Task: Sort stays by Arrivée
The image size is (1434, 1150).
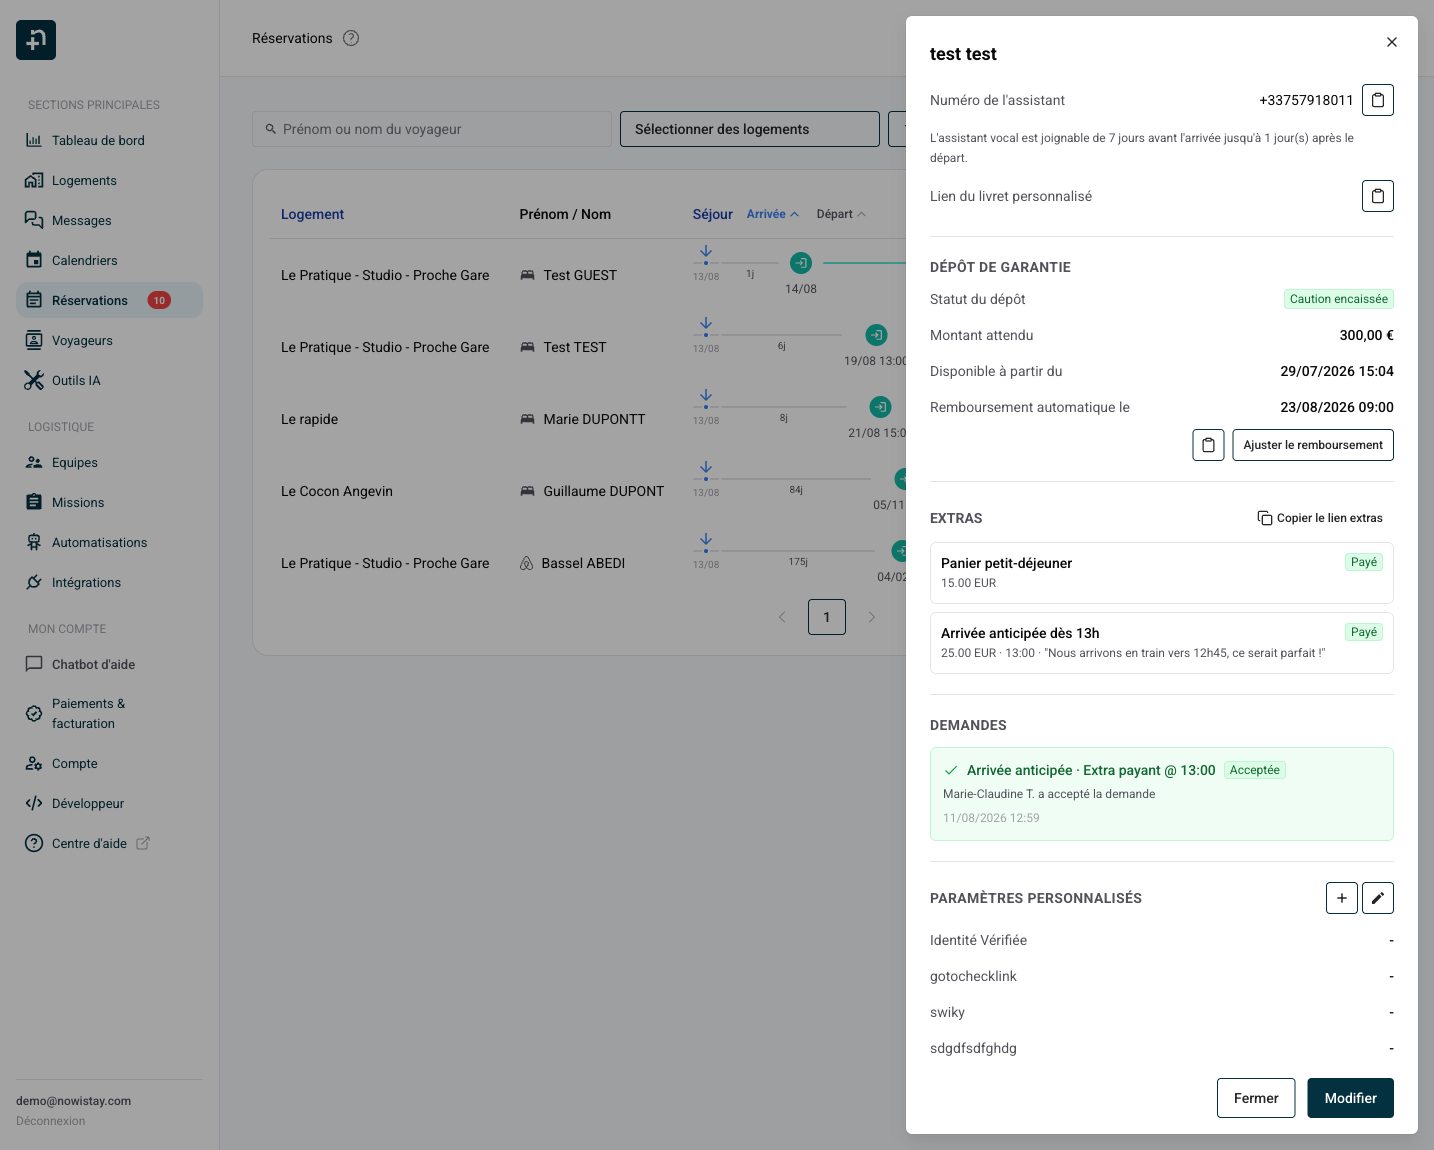Action: click(x=772, y=214)
